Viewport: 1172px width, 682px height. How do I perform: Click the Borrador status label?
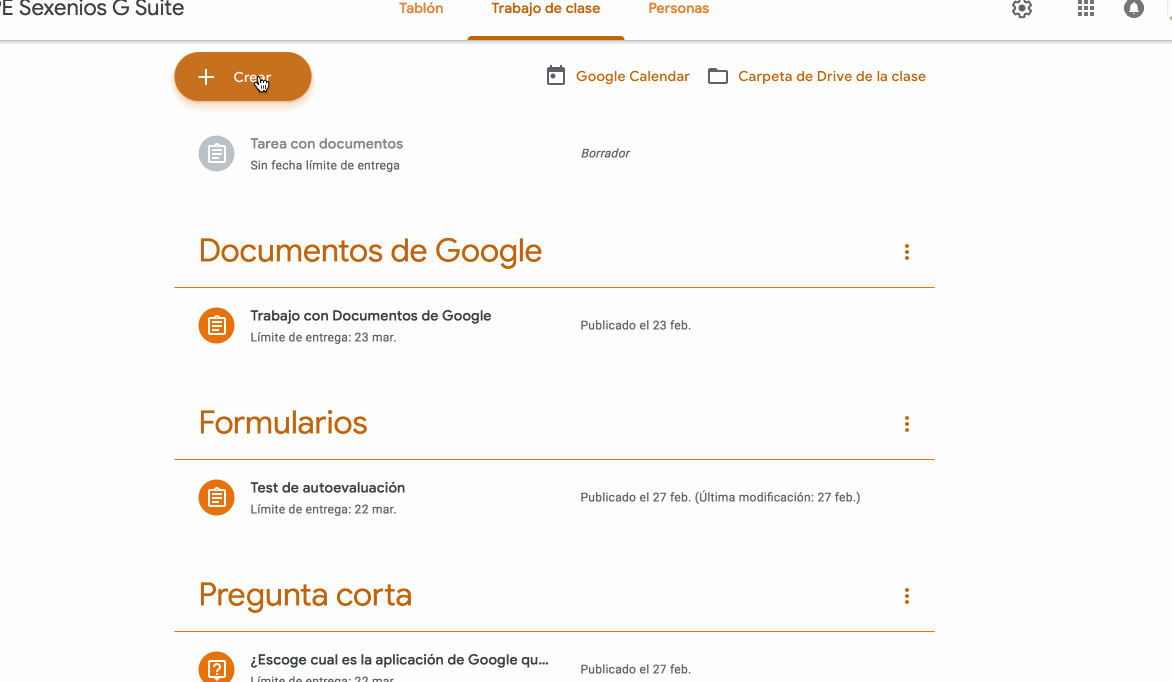pos(605,153)
